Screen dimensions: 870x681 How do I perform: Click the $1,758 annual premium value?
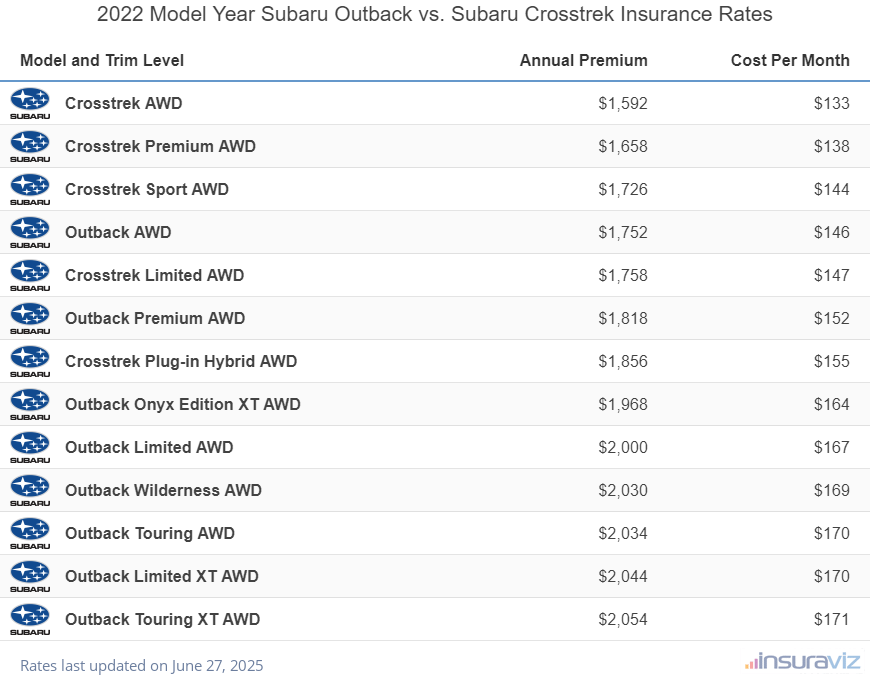point(623,275)
